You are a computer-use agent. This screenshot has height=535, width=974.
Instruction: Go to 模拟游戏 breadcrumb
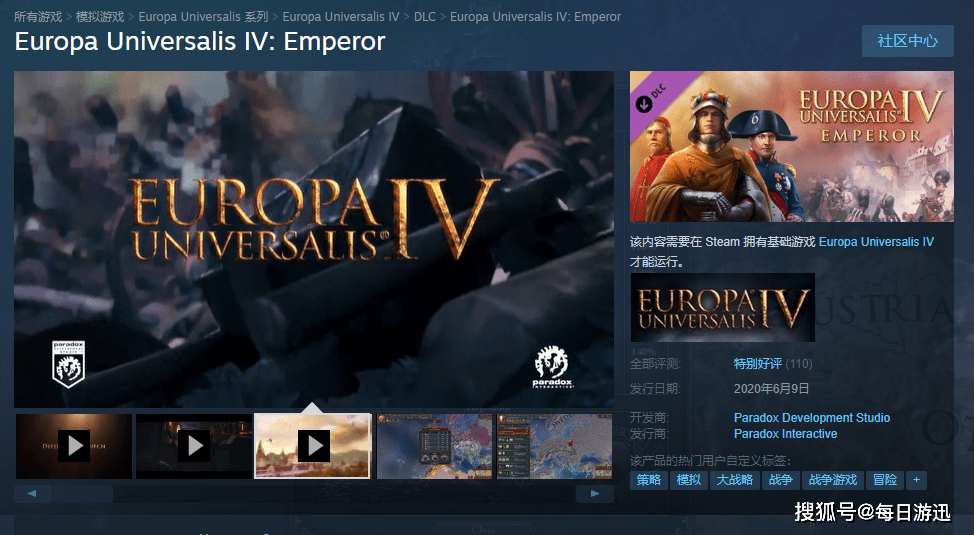[100, 17]
